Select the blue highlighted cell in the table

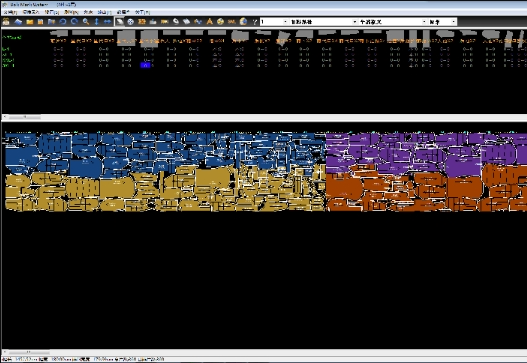(x=145, y=66)
